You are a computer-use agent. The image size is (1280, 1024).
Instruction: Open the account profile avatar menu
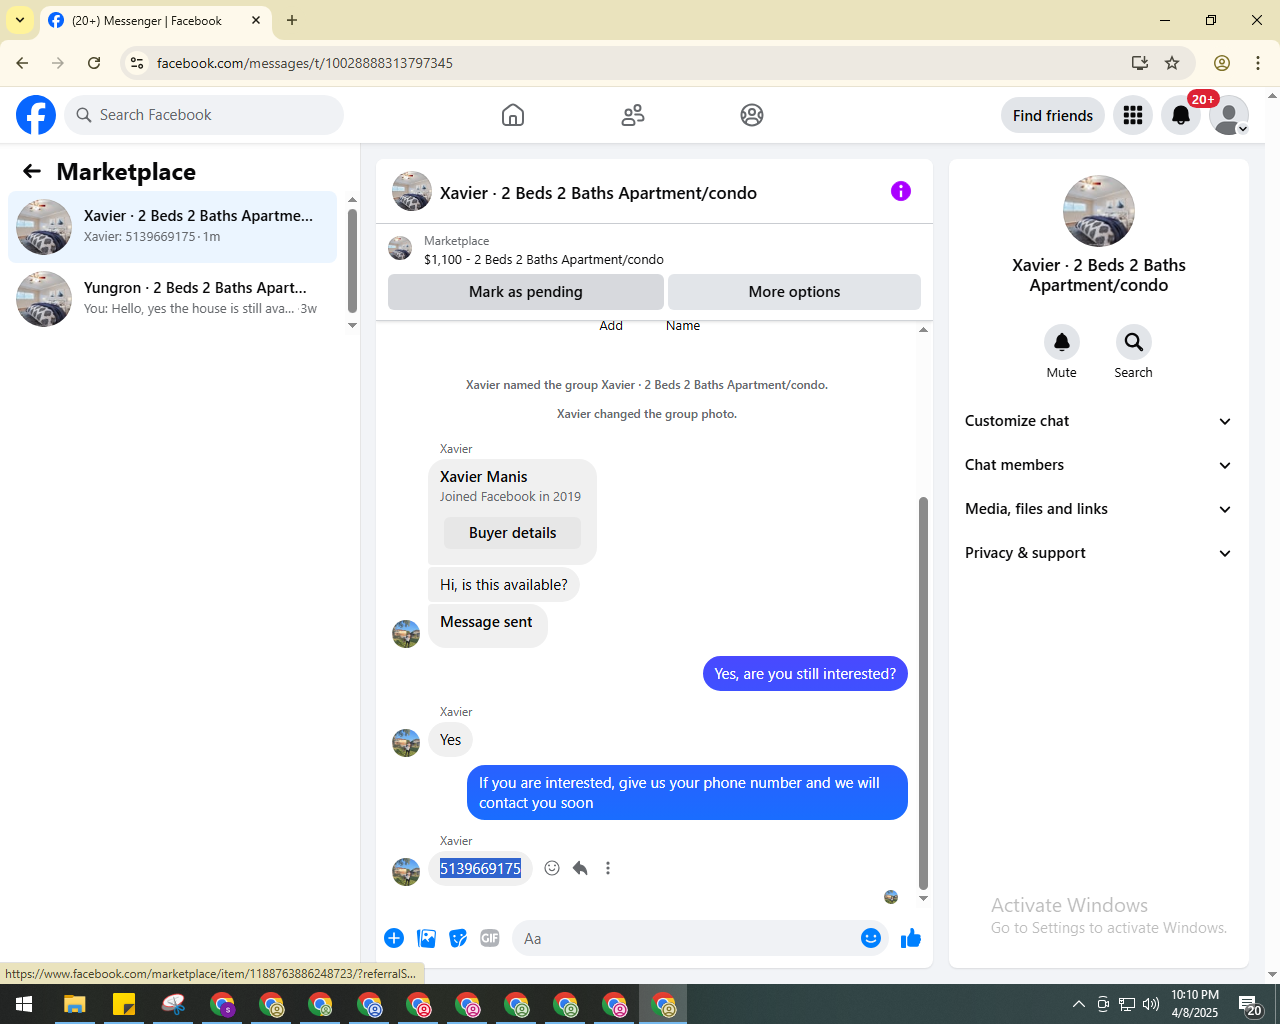tap(1229, 115)
